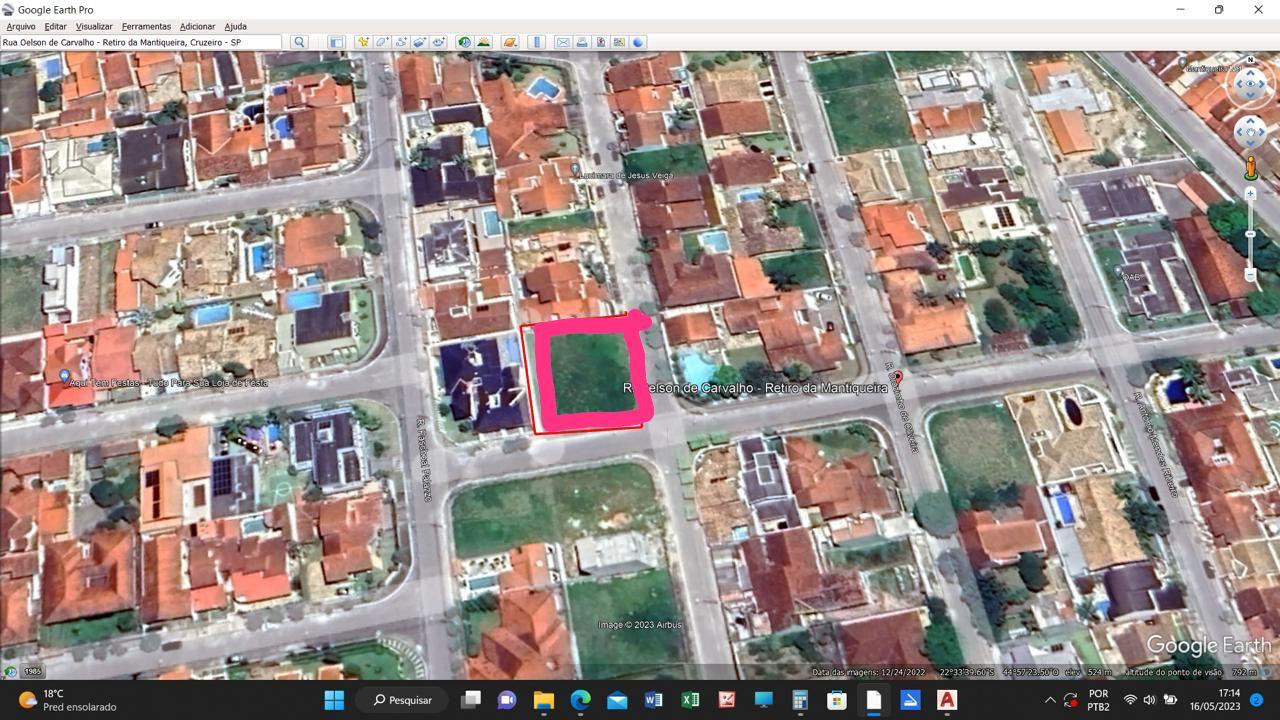Add a new placemark pin
This screenshot has width=1280, height=720.
click(x=363, y=42)
